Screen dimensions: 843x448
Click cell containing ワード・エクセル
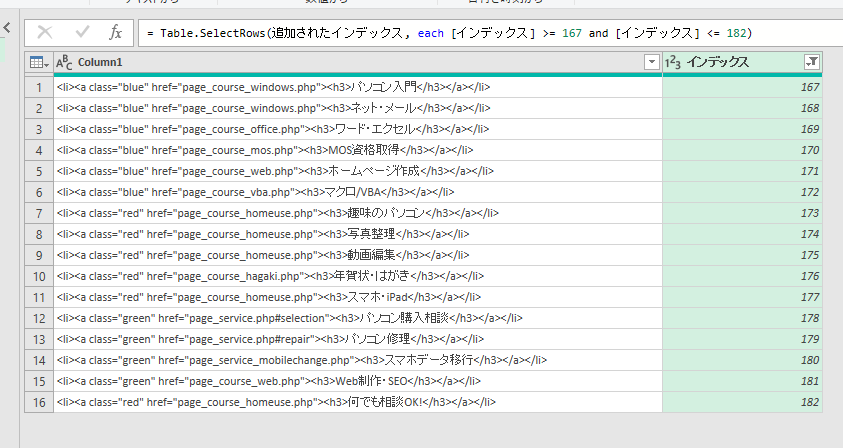(358, 129)
